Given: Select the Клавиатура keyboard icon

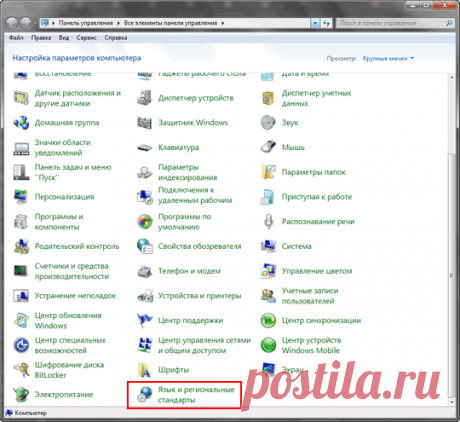Looking at the screenshot, I should [x=145, y=147].
